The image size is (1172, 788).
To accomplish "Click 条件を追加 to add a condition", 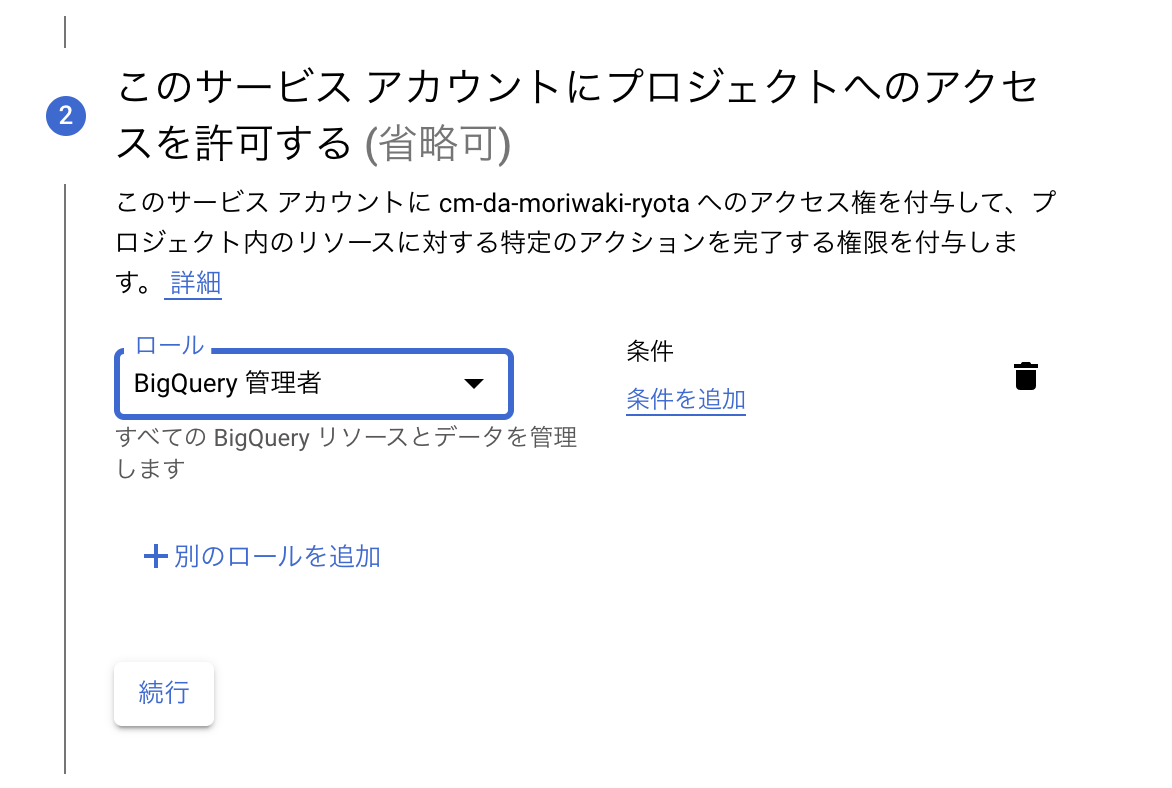I will 686,399.
